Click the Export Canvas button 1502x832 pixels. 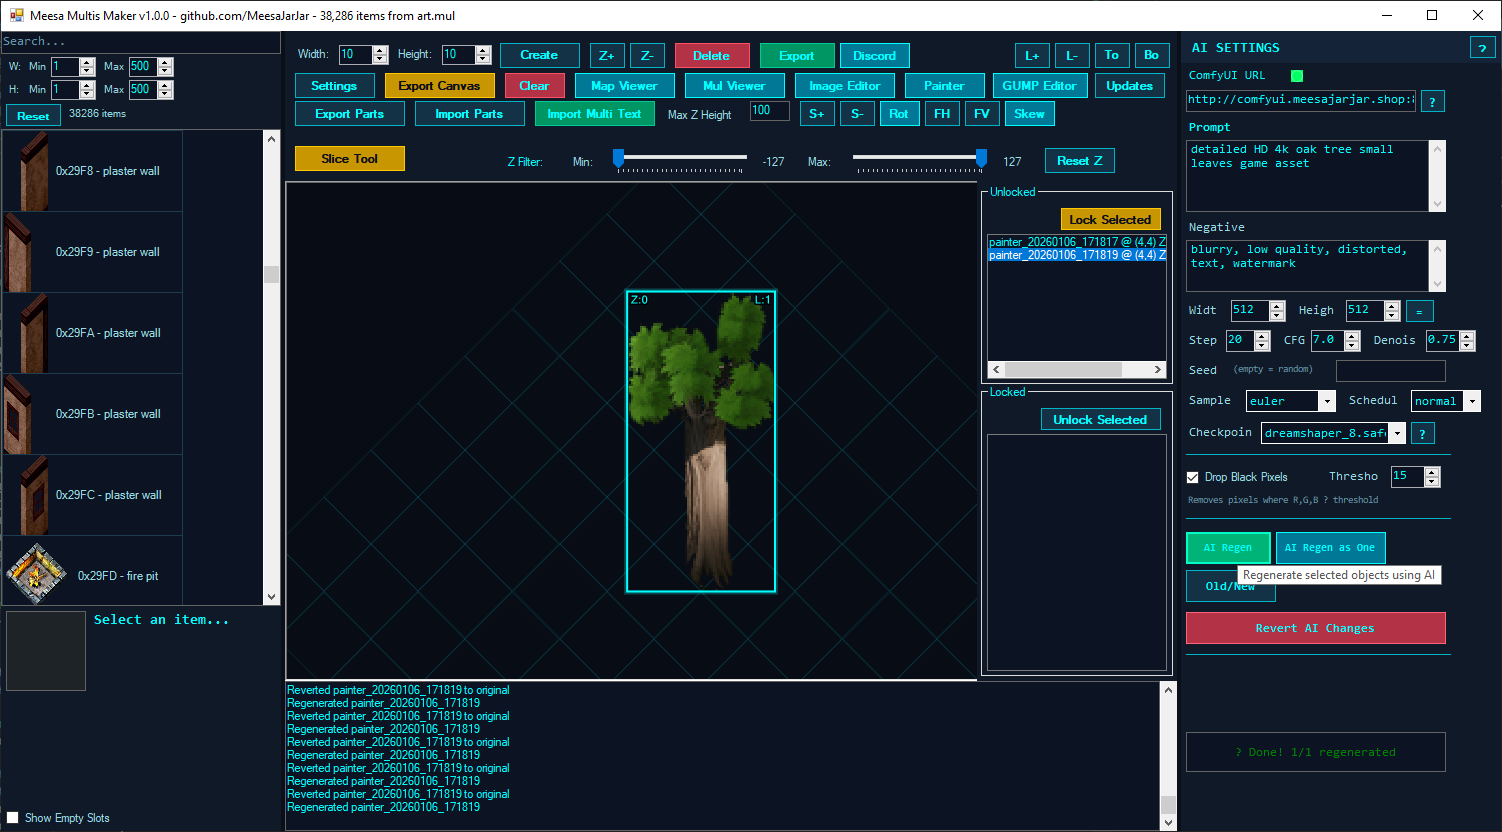[439, 86]
